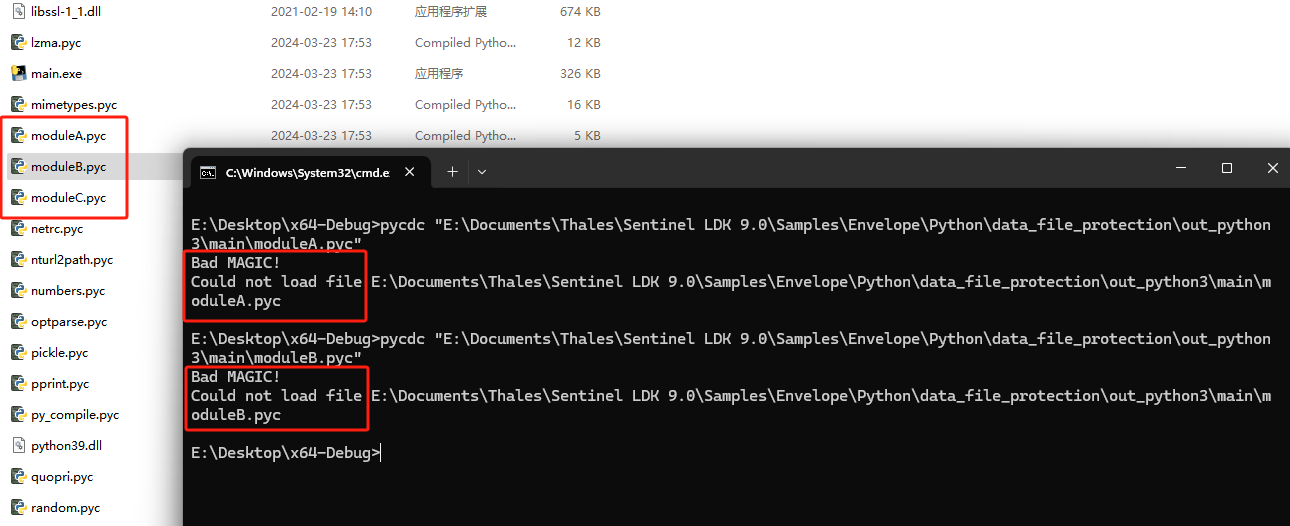Select the libssl-1_1.dll file icon
This screenshot has height=526, width=1290.
18,11
